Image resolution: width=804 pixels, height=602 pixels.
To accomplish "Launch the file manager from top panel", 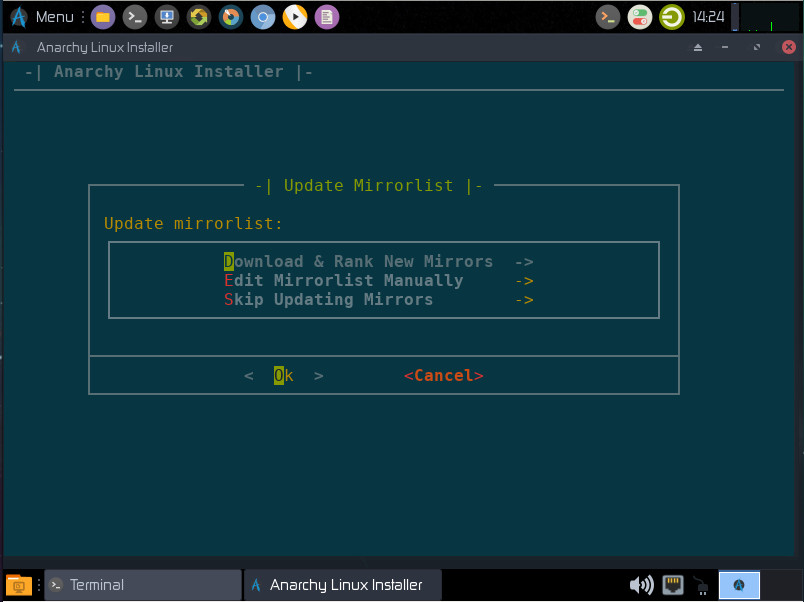I will pyautogui.click(x=103, y=17).
